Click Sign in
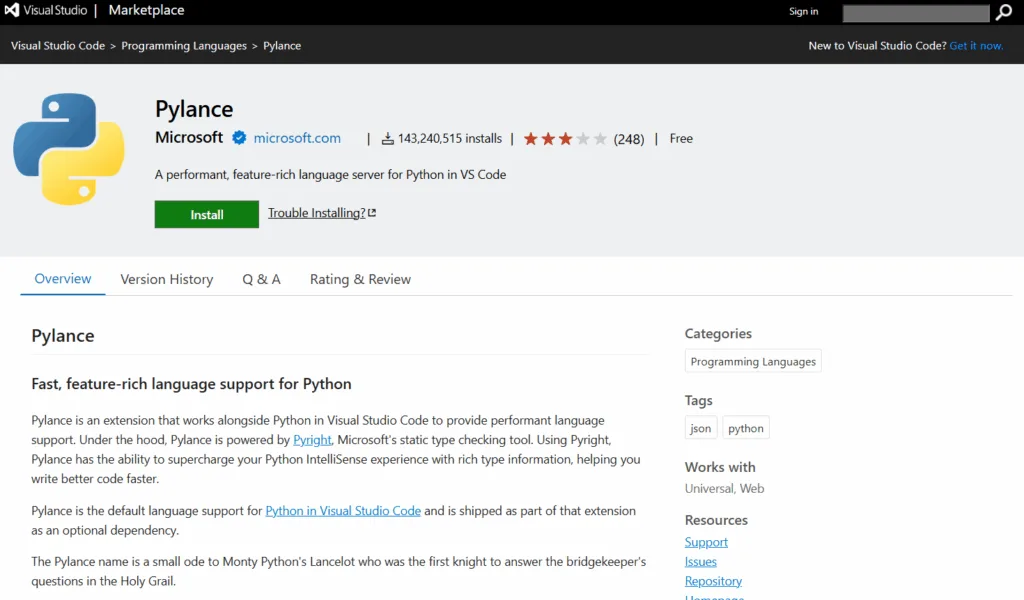Viewport: 1024px width, 600px height. [803, 11]
